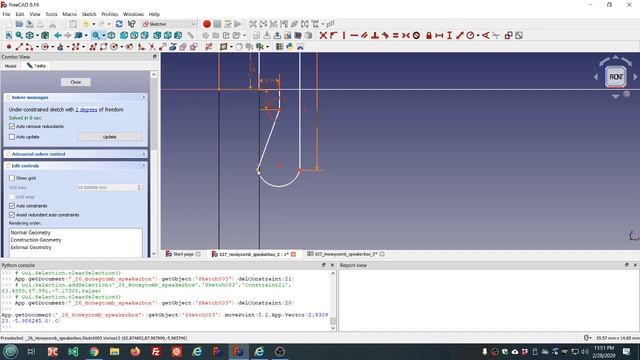Apply the perpendicular constraint tool
Screen dimensions: 640x360
[375, 36]
